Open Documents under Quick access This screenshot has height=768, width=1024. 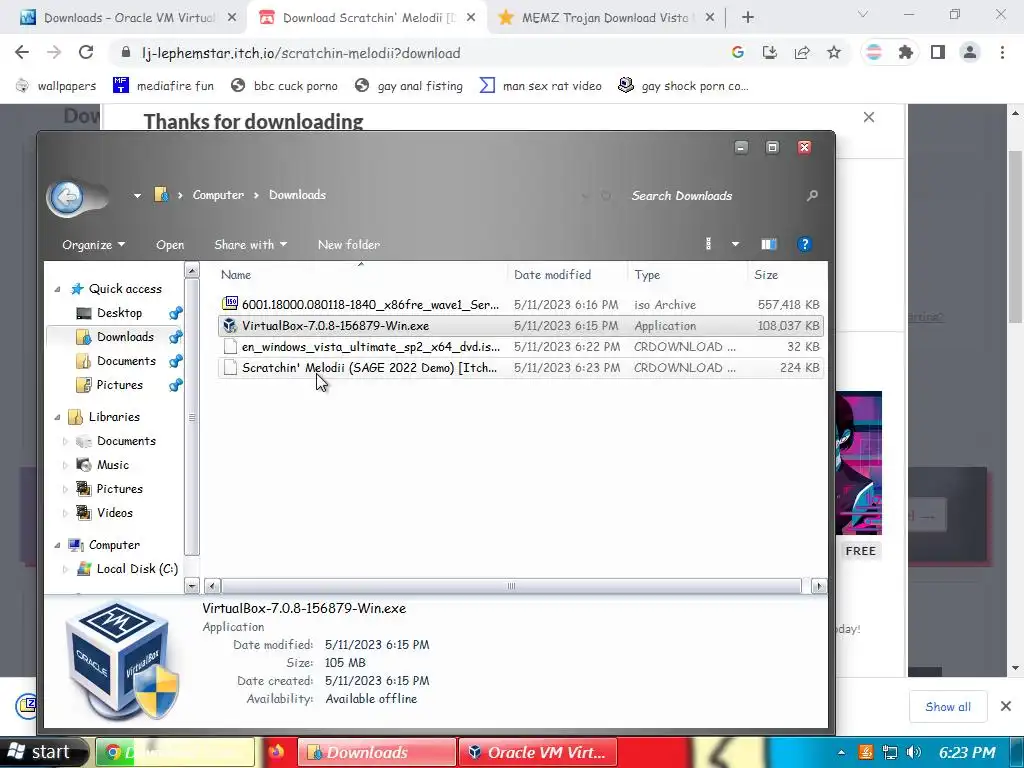126,361
